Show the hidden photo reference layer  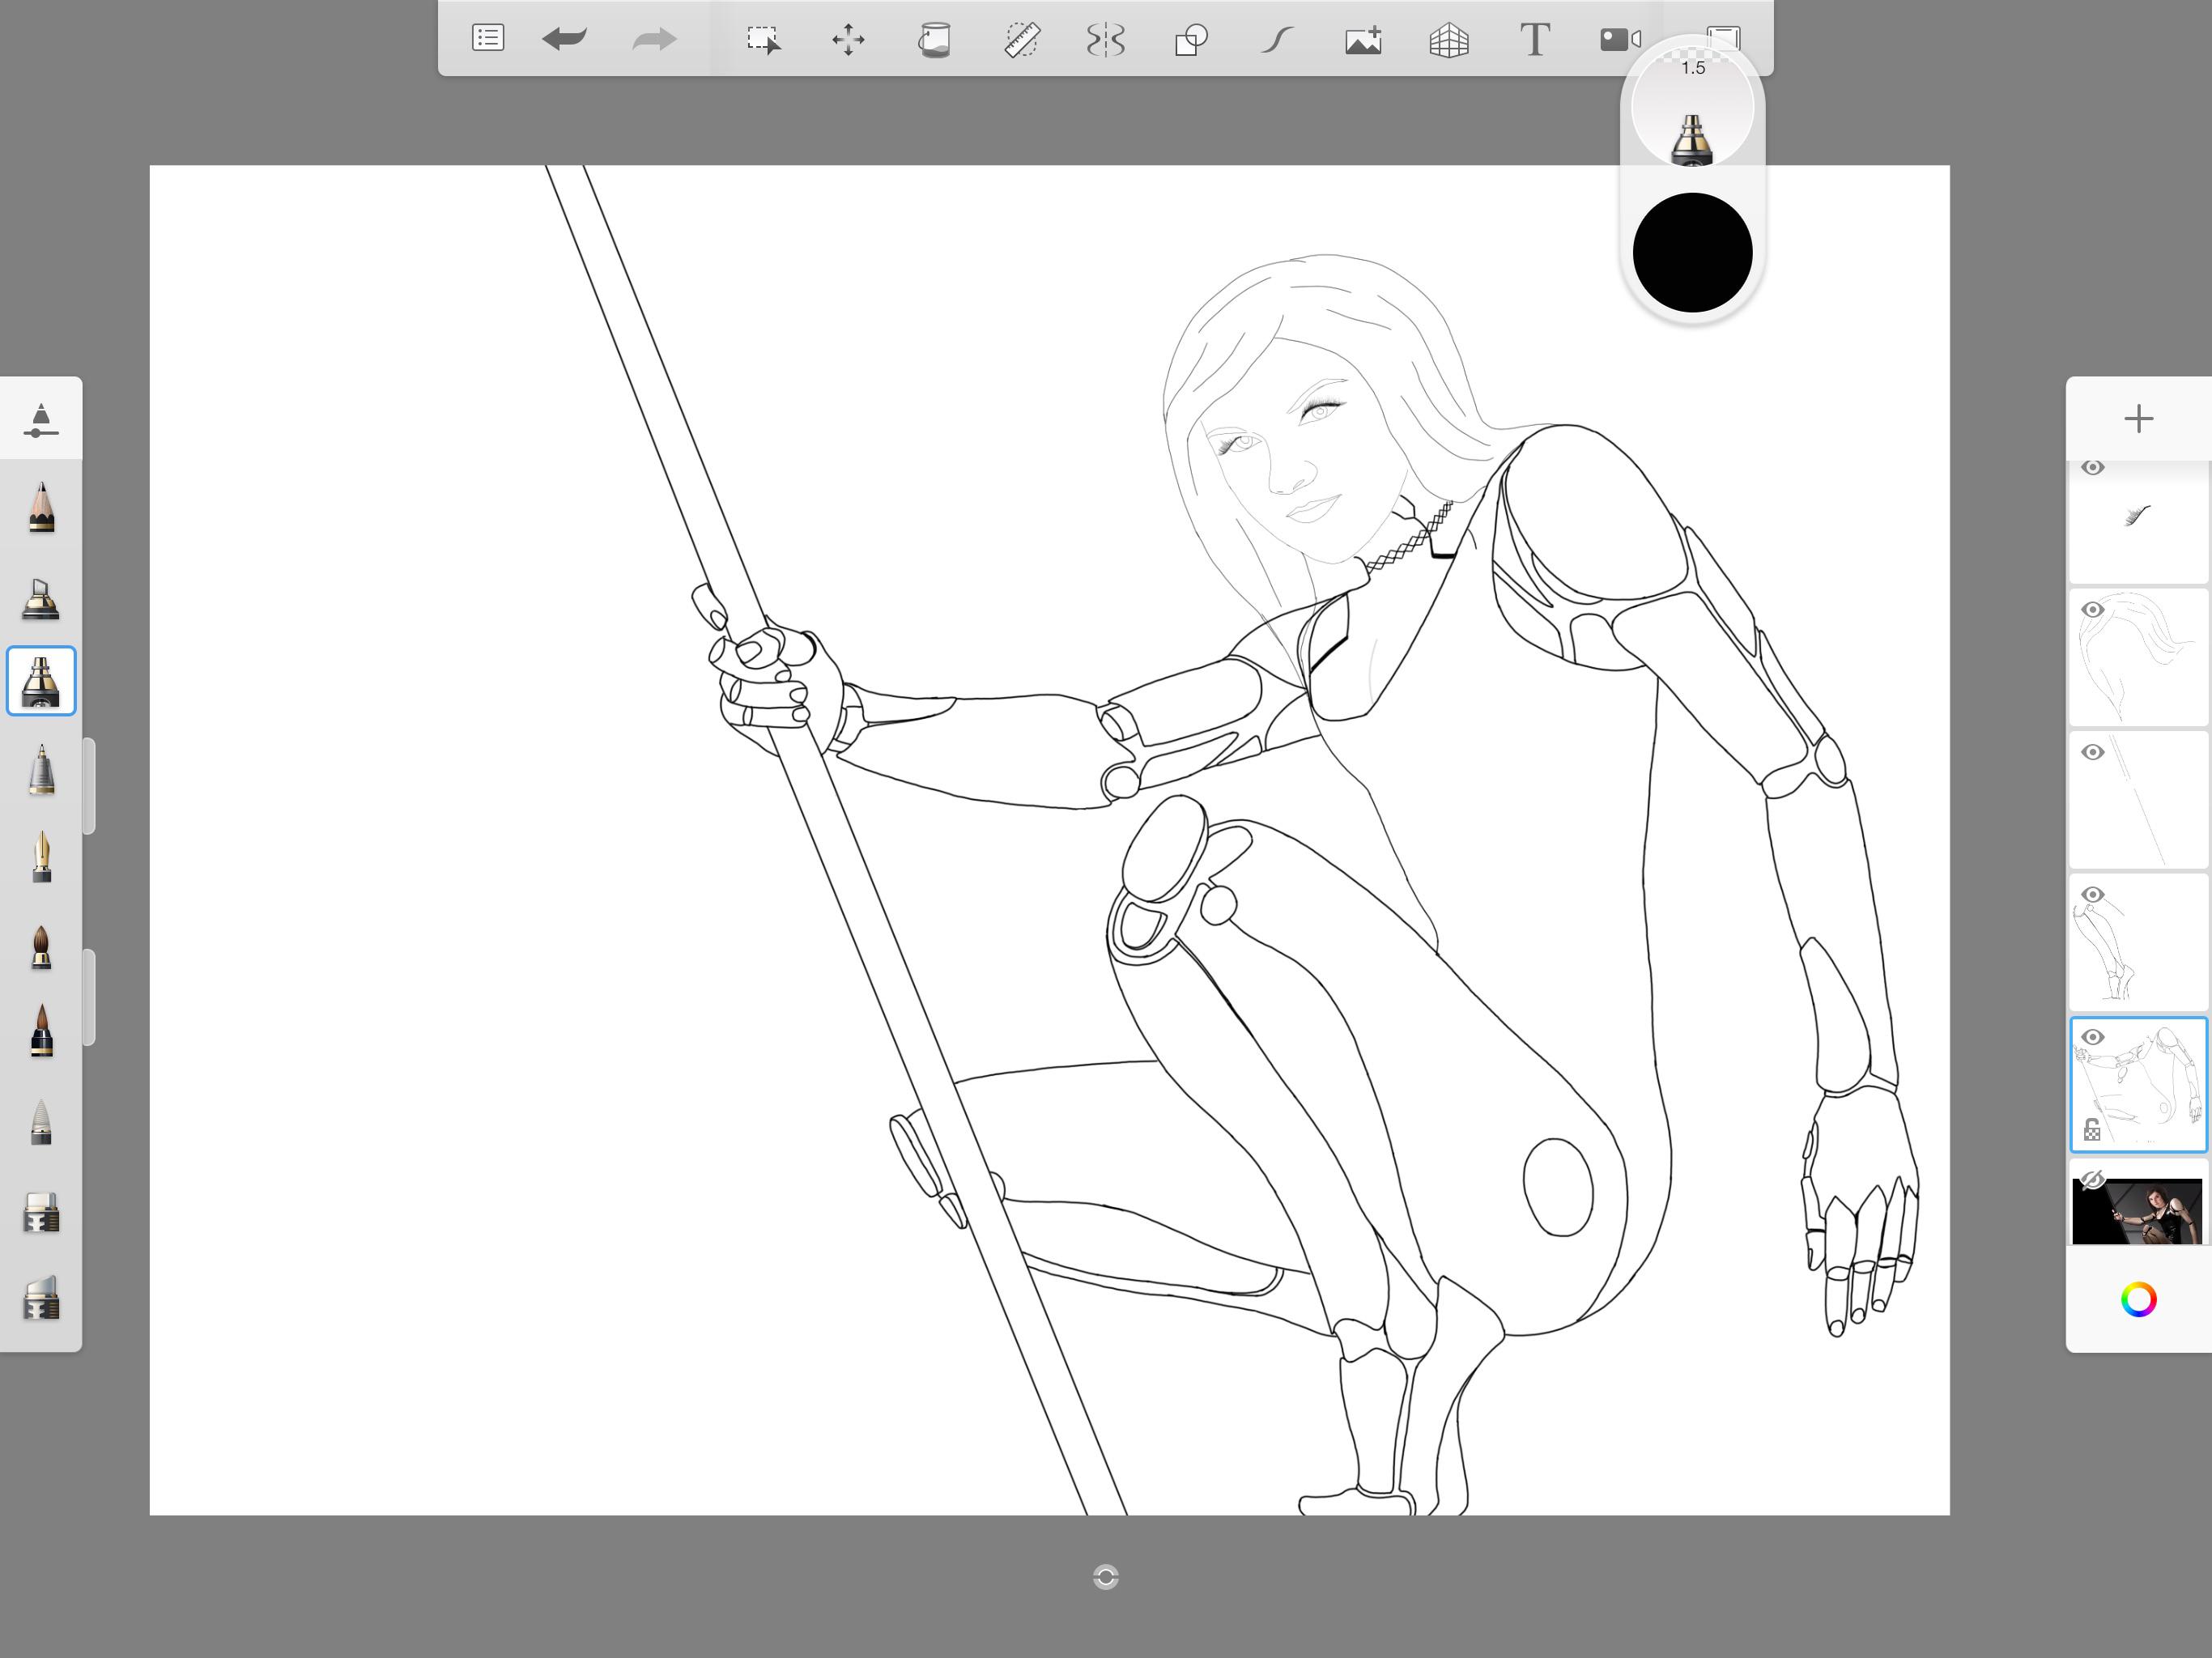(x=2092, y=1180)
